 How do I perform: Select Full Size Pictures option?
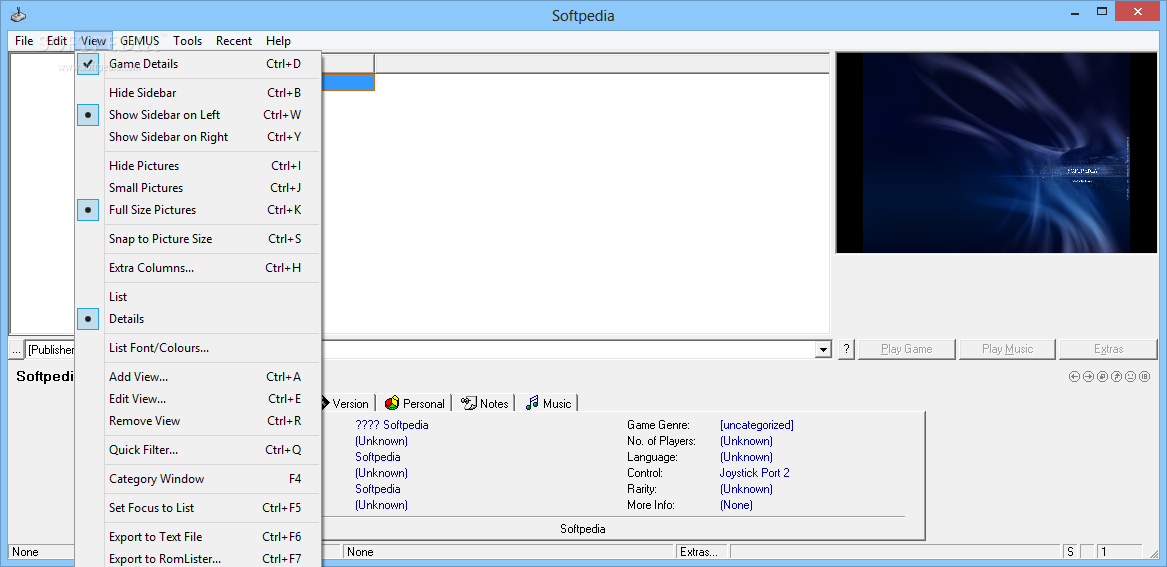[199, 210]
